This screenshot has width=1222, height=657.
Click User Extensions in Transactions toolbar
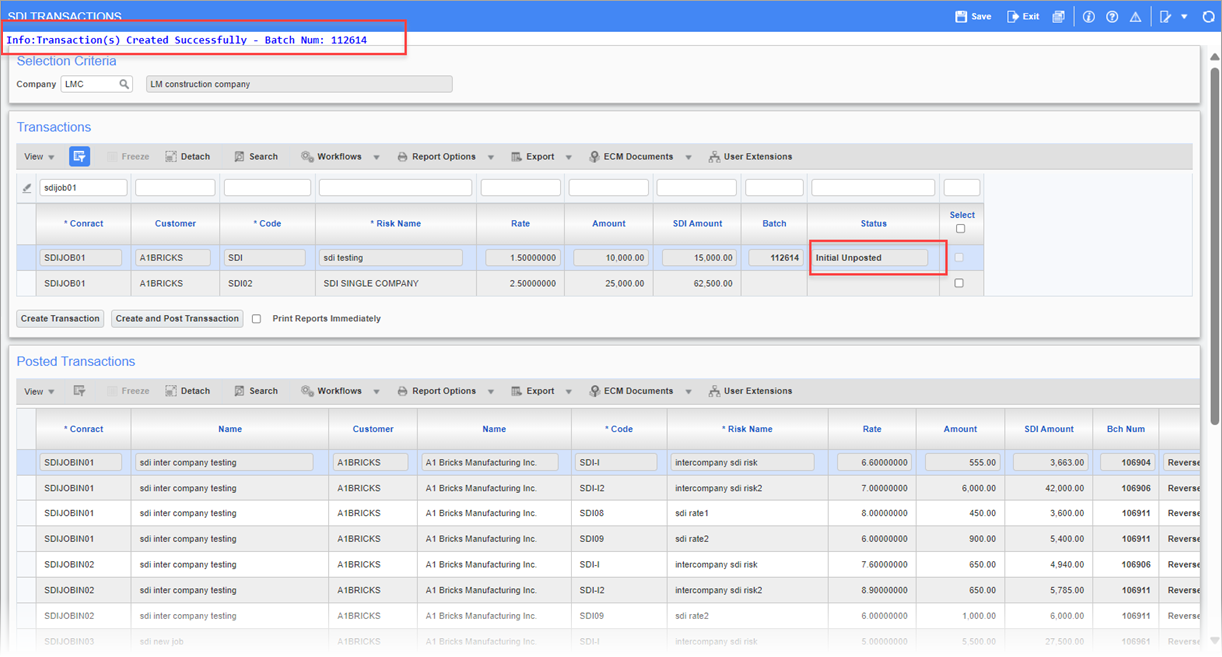click(x=750, y=157)
